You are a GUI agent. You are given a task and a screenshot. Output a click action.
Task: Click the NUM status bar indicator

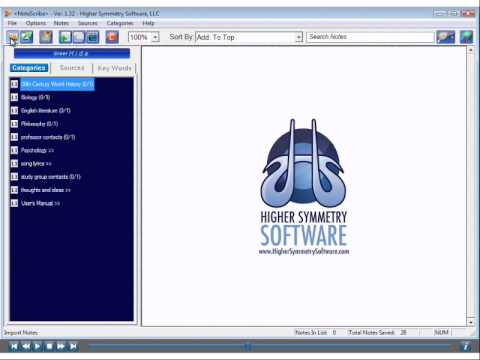[x=441, y=332]
